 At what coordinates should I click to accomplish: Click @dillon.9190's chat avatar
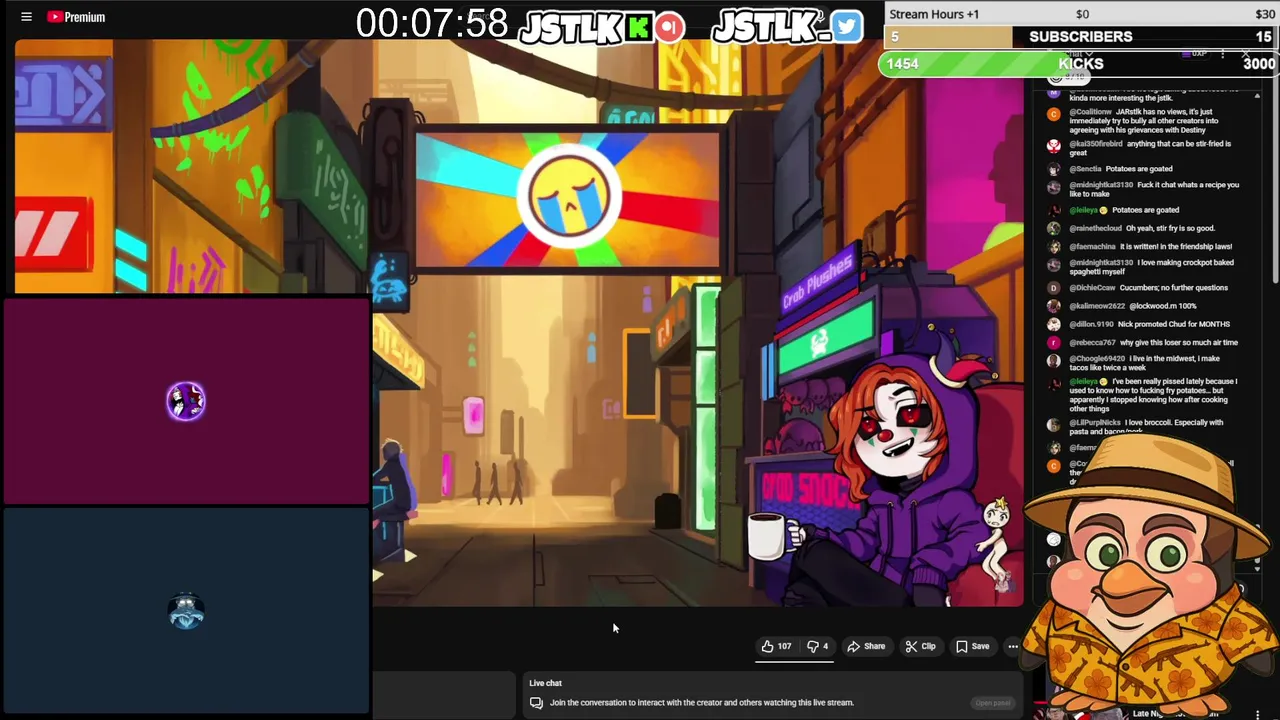(x=1053, y=324)
